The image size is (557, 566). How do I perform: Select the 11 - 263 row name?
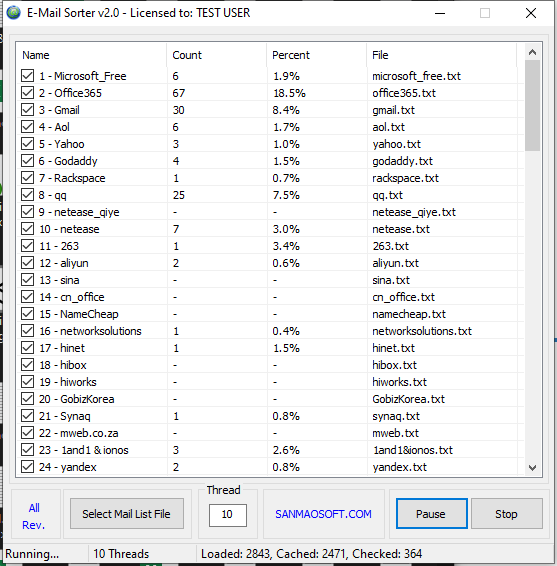coord(59,246)
